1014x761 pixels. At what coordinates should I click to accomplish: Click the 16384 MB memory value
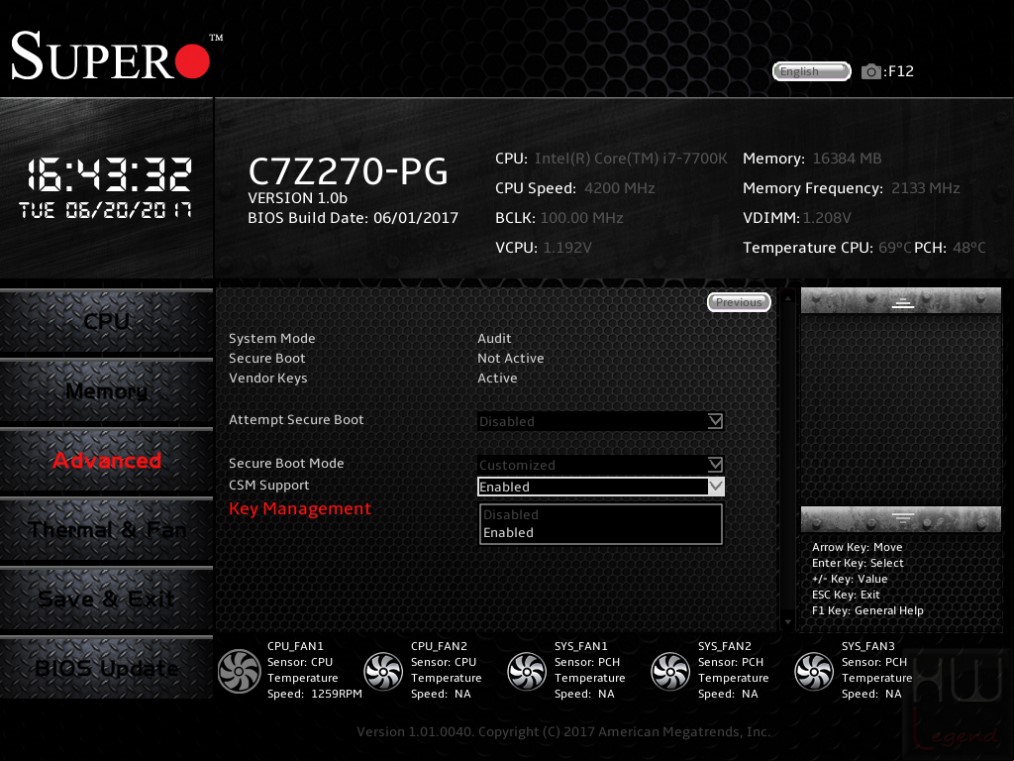847,158
